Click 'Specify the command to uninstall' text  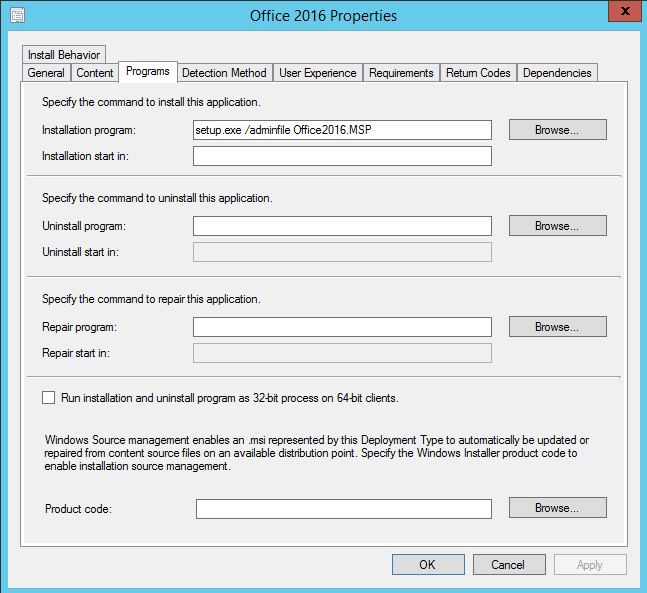coord(157,198)
